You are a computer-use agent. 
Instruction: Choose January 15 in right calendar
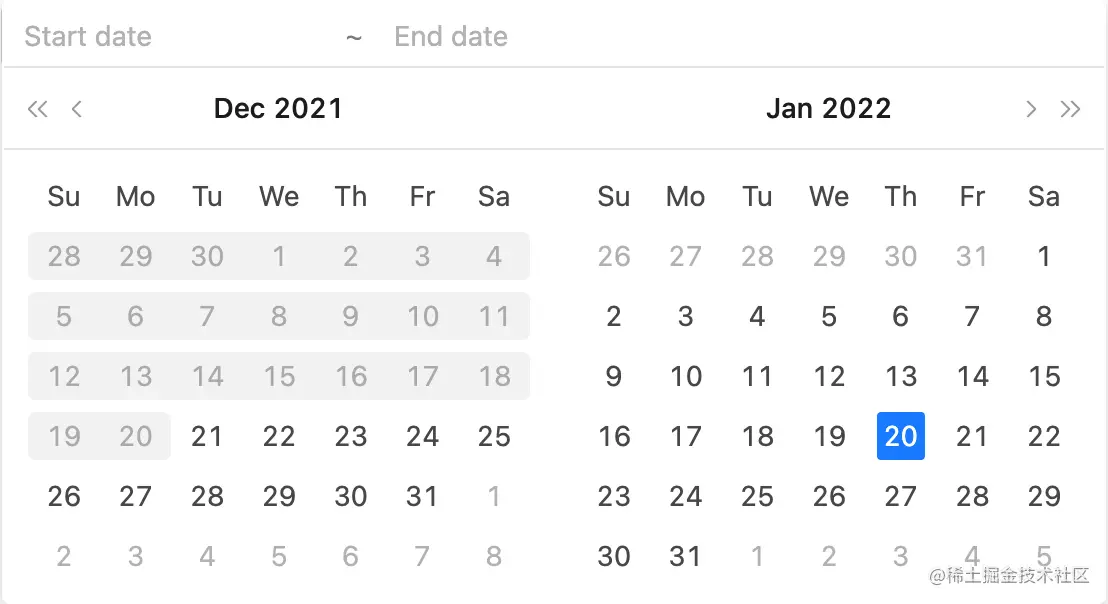(x=1044, y=377)
